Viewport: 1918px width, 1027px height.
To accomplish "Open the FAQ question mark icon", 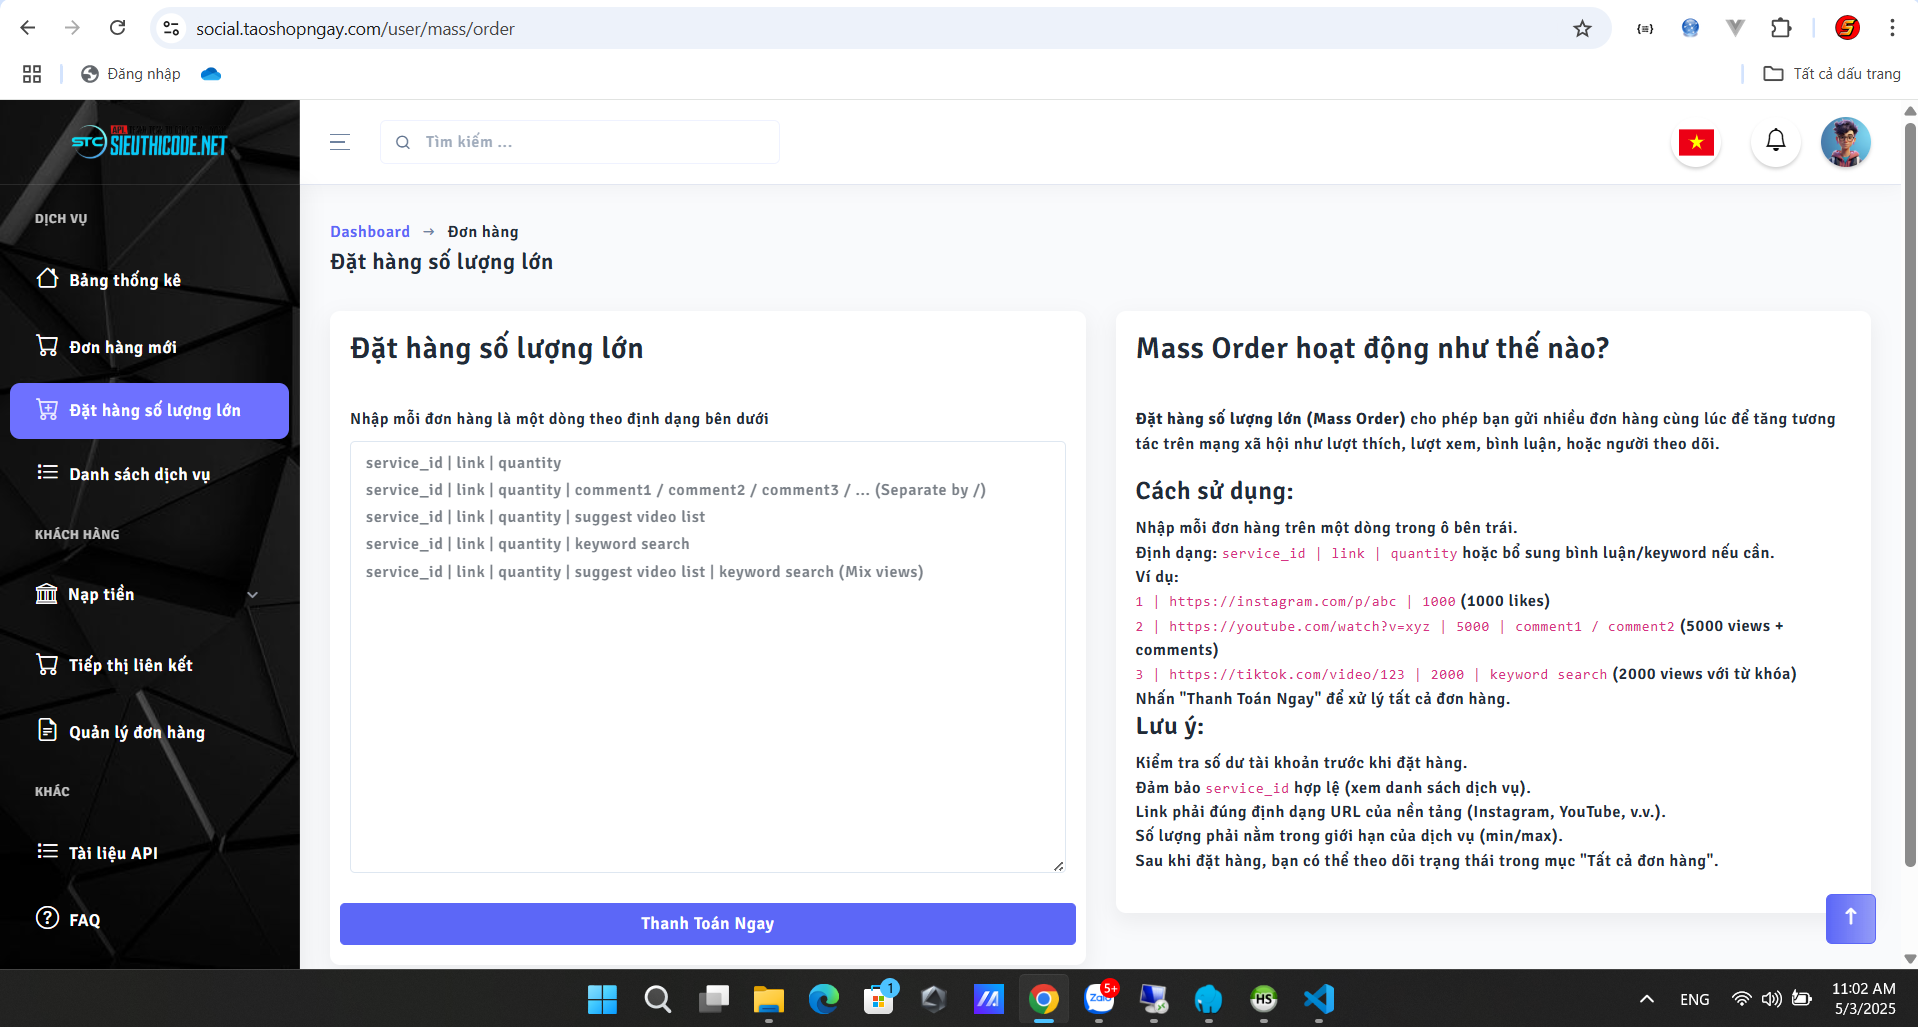I will tap(46, 919).
